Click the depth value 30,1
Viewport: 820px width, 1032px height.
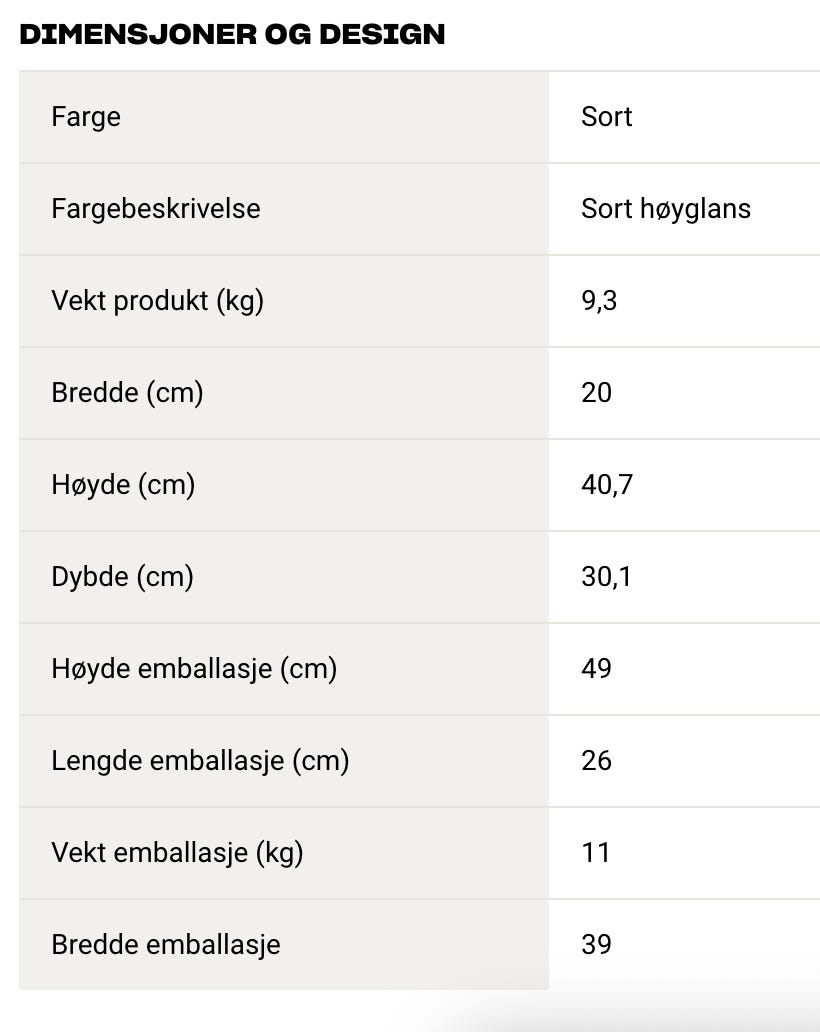coord(605,577)
